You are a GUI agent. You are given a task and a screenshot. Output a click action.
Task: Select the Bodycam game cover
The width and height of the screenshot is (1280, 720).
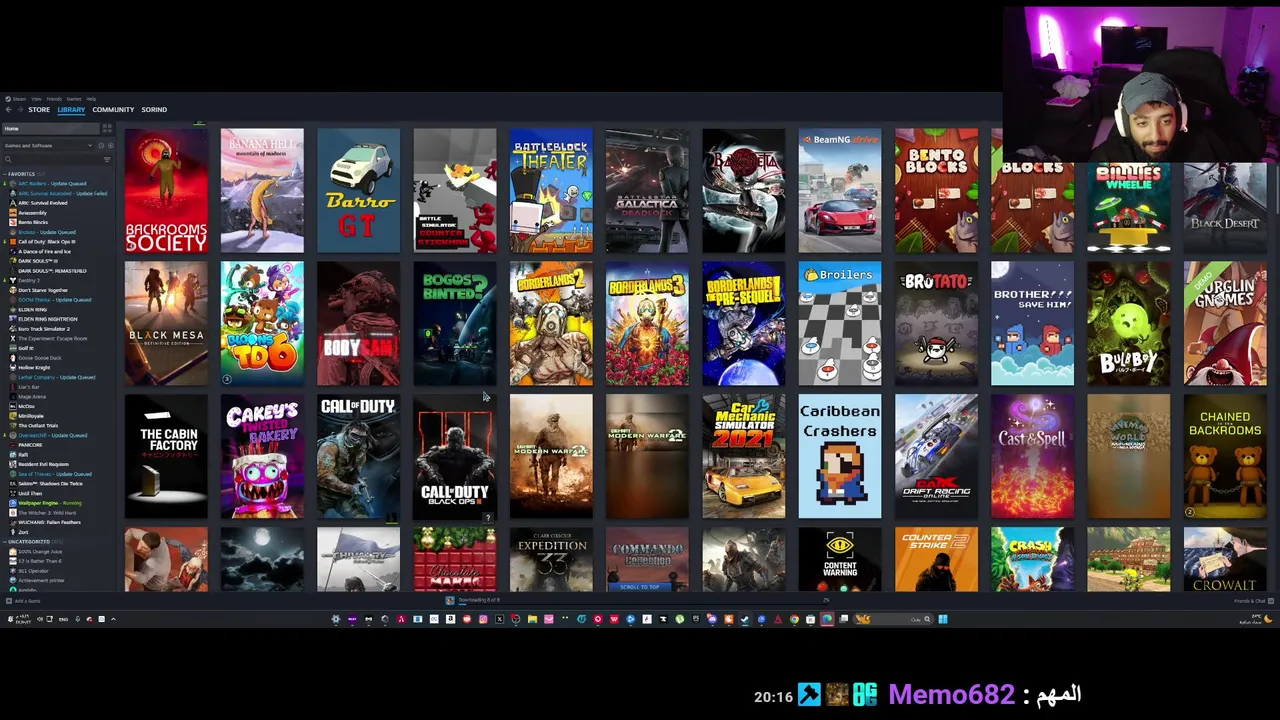point(358,323)
